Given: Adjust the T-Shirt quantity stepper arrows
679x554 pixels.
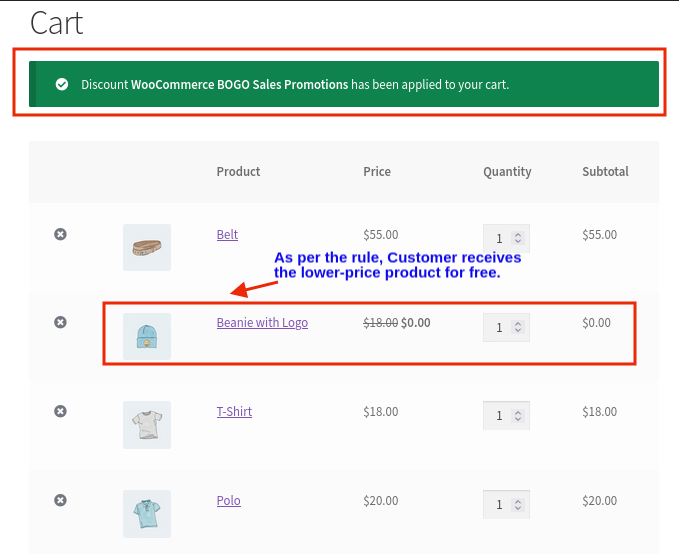Looking at the screenshot, I should 518,416.
